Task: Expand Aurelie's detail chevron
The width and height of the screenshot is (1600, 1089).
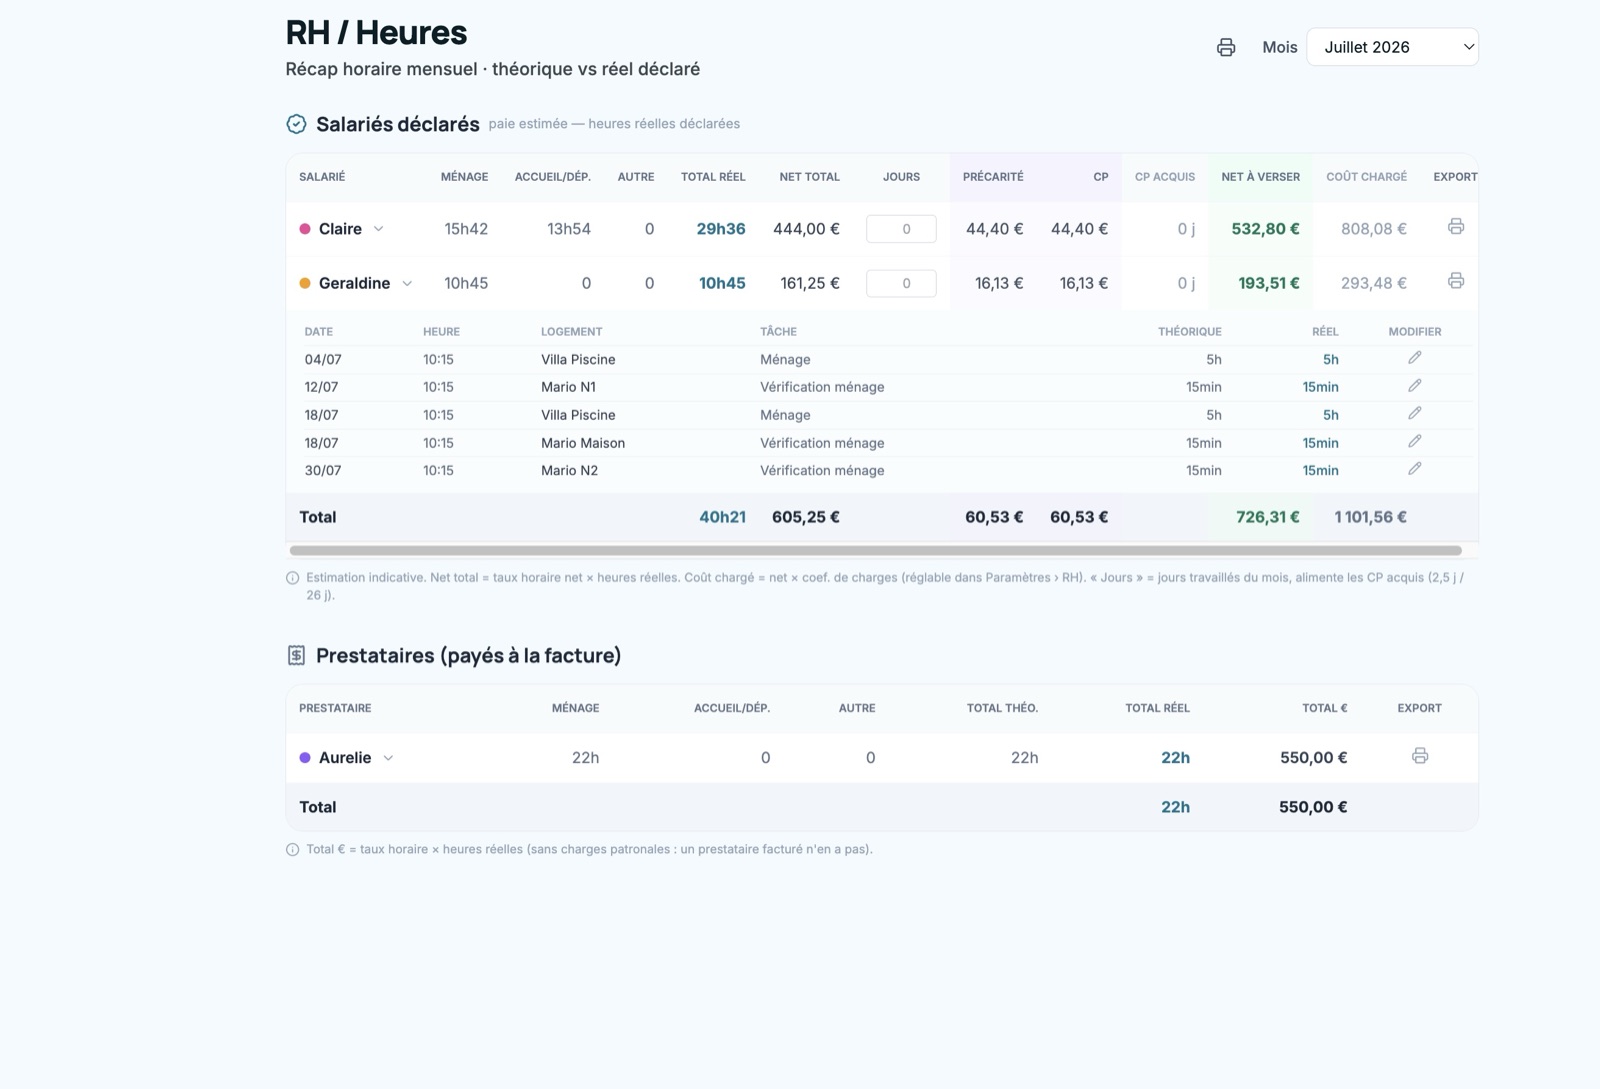Action: (x=388, y=758)
